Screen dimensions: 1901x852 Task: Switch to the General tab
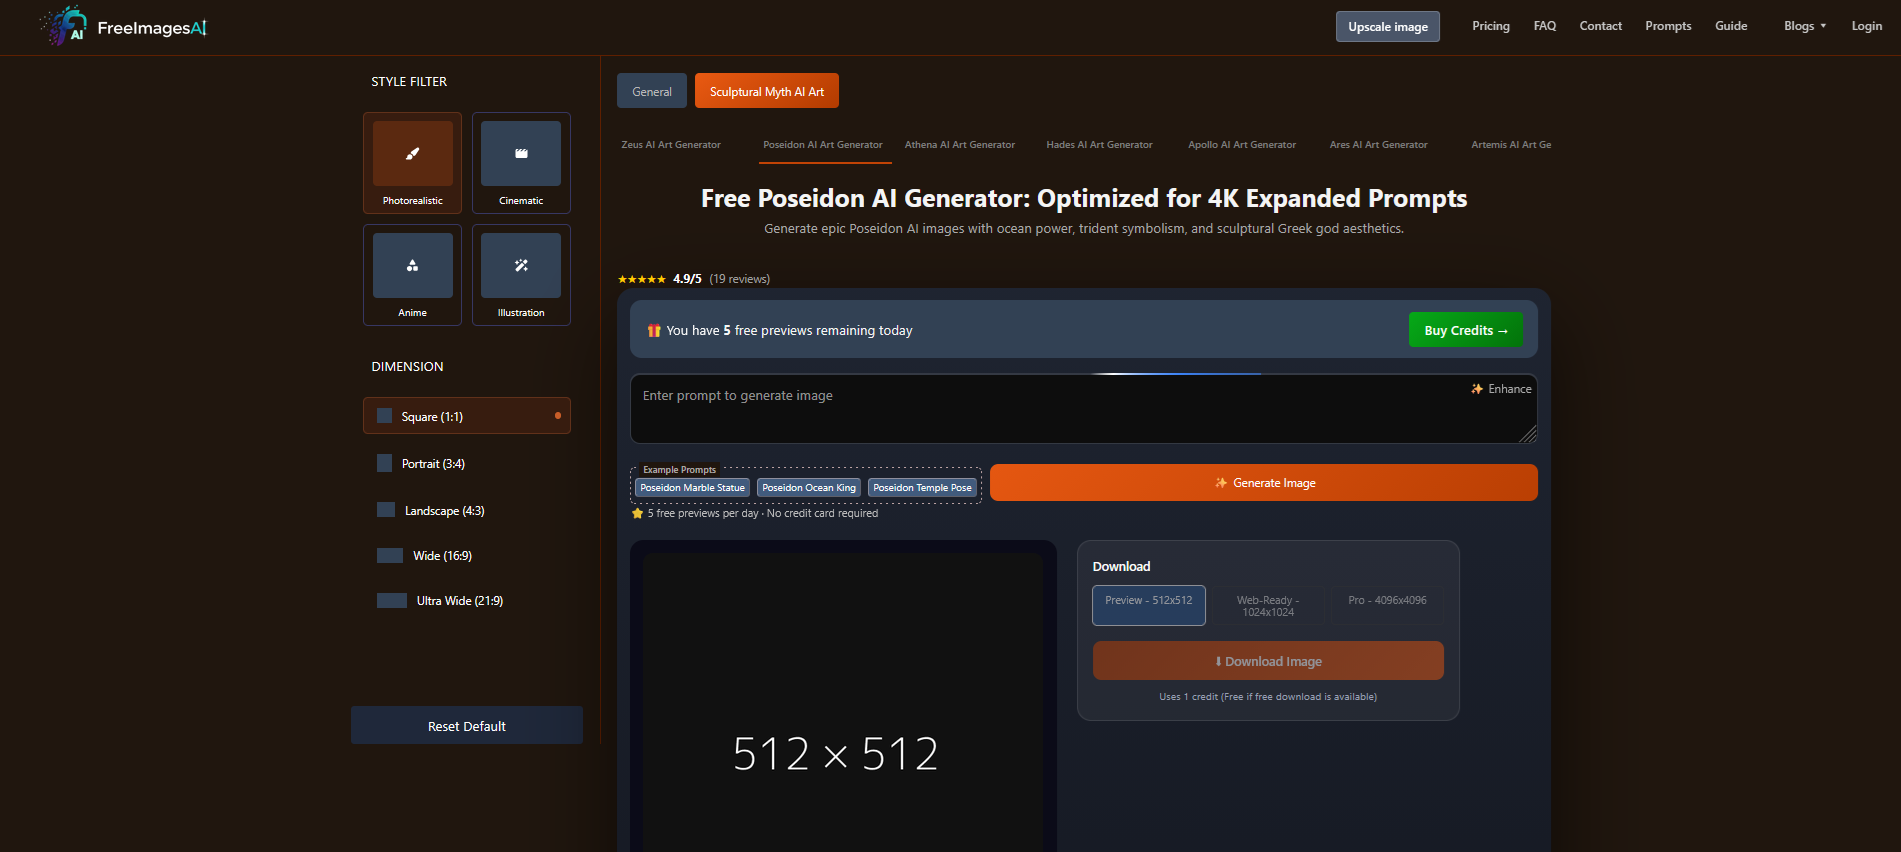click(652, 91)
